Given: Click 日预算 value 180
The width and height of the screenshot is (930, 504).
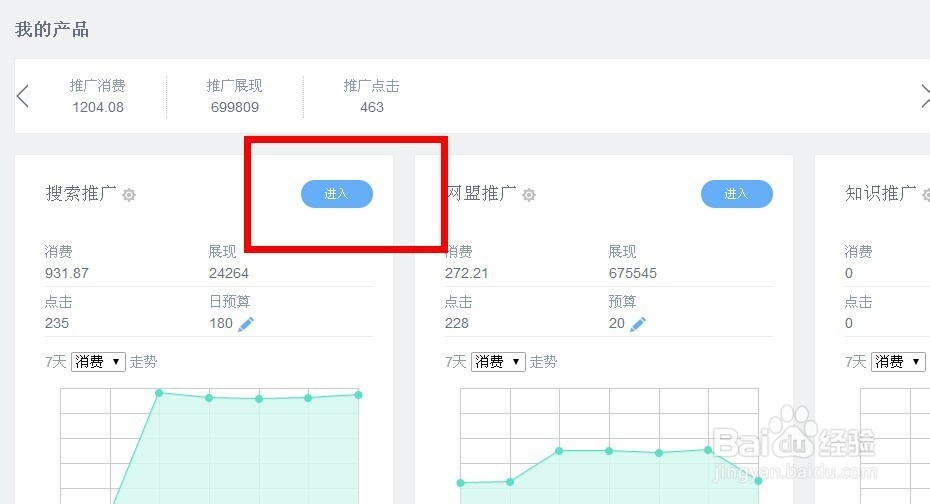Looking at the screenshot, I should click(221, 323).
